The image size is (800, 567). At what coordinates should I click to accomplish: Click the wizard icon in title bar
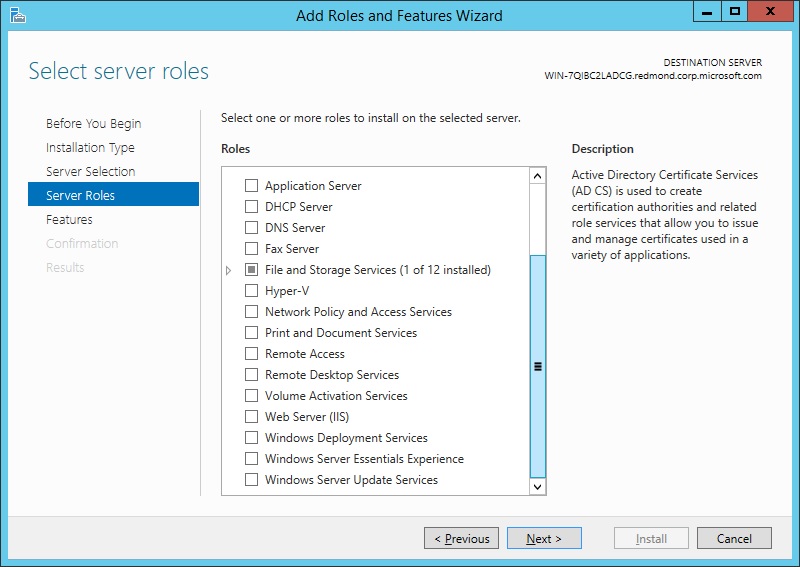click(17, 15)
